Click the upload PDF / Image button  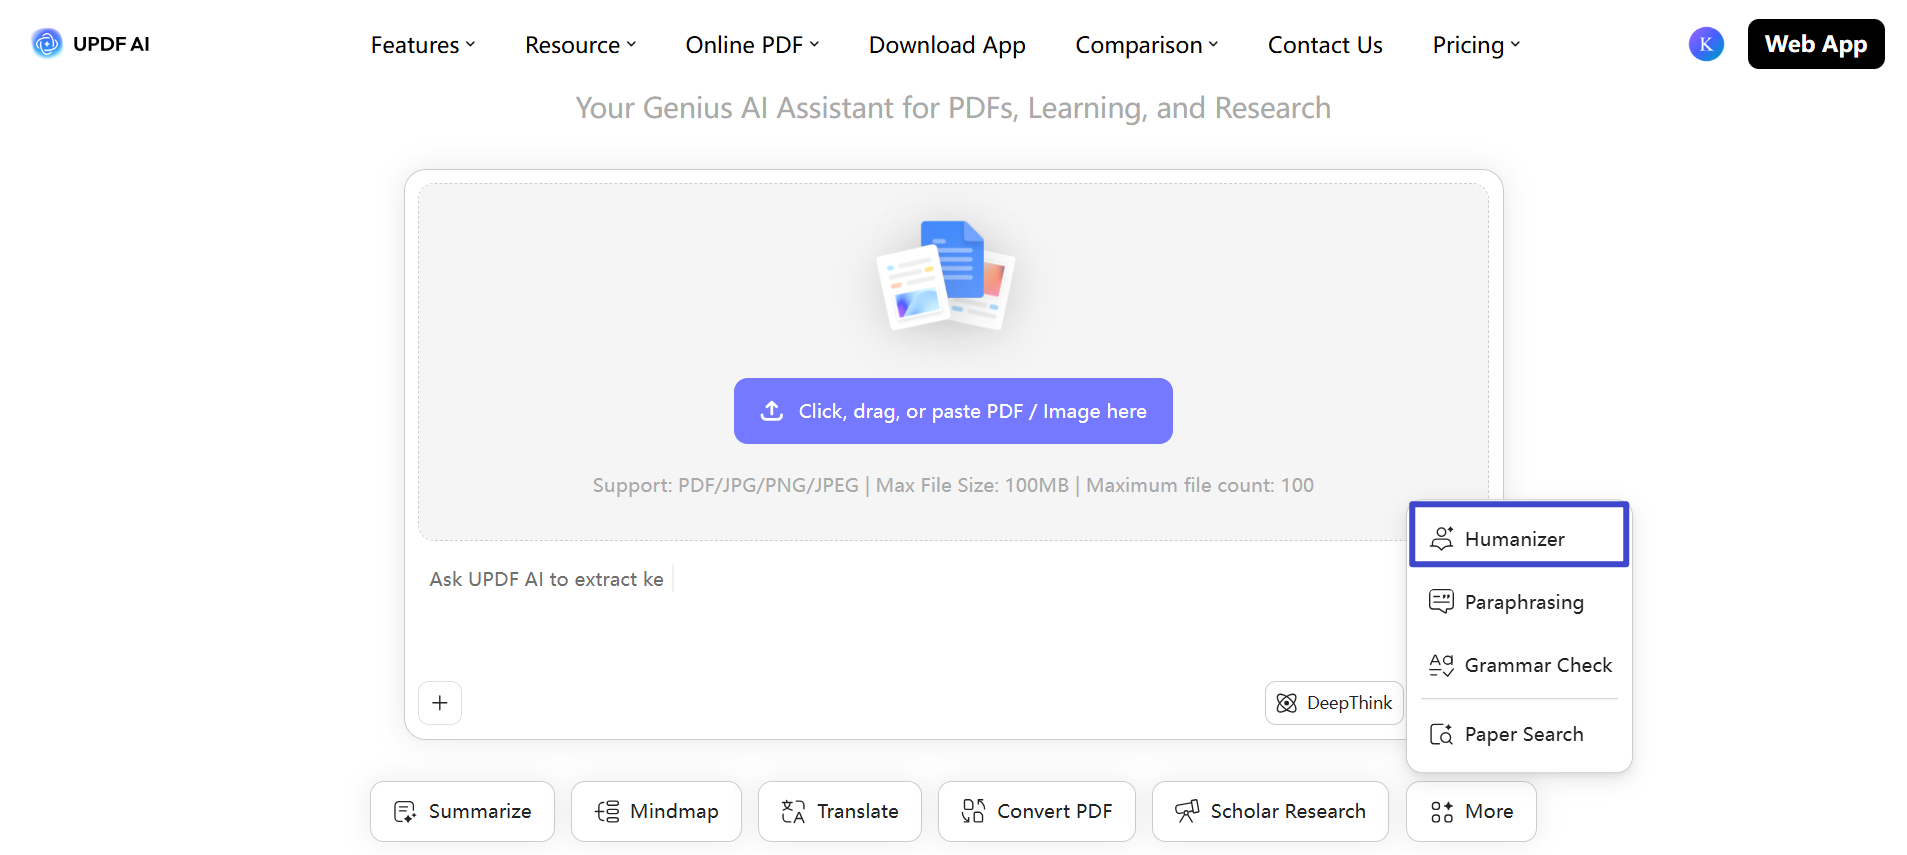pyautogui.click(x=953, y=411)
